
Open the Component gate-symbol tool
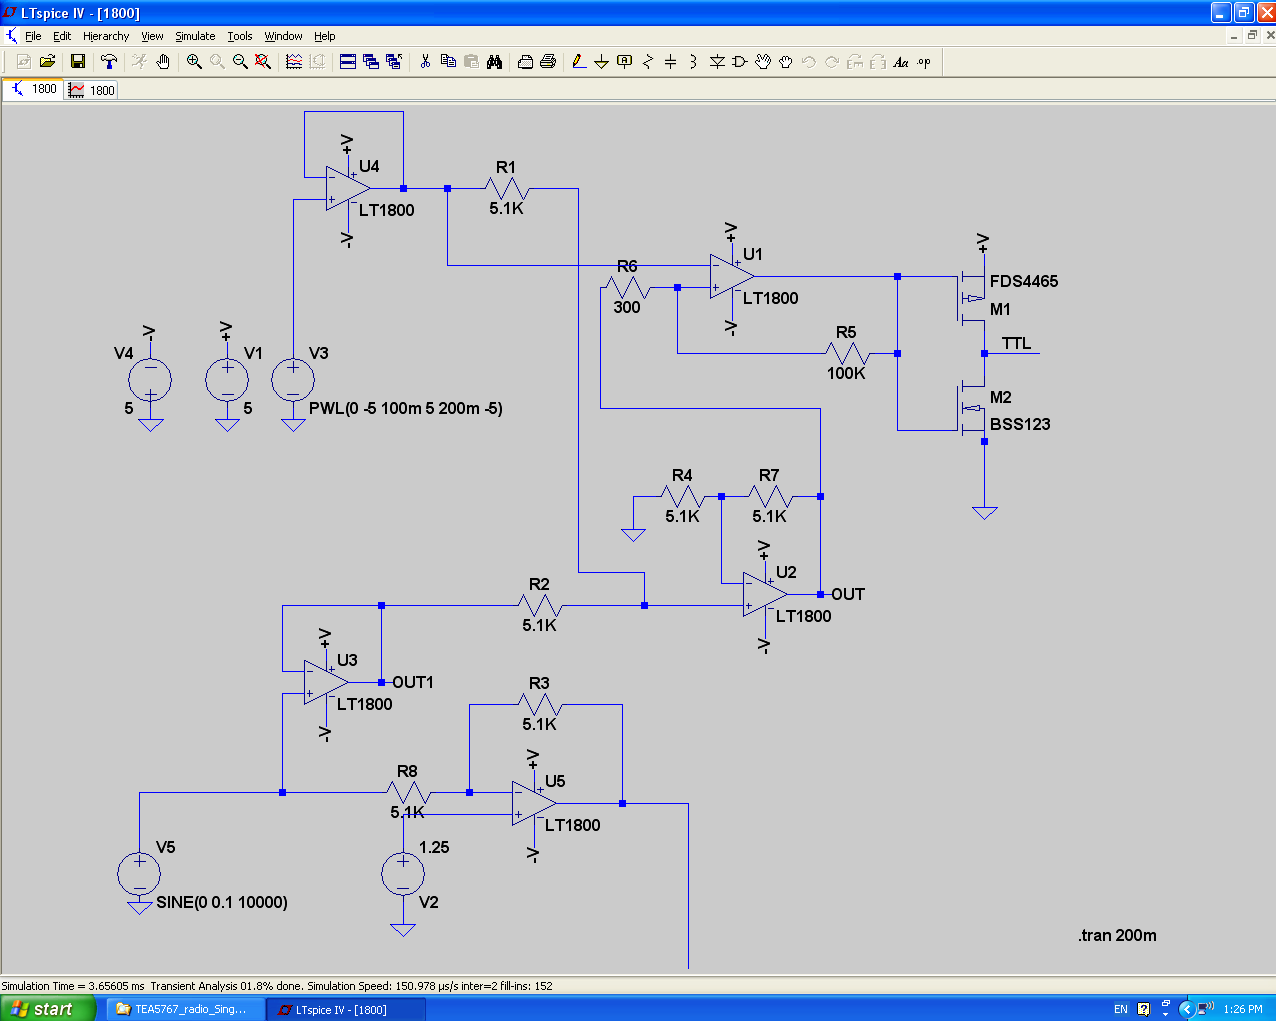click(740, 62)
